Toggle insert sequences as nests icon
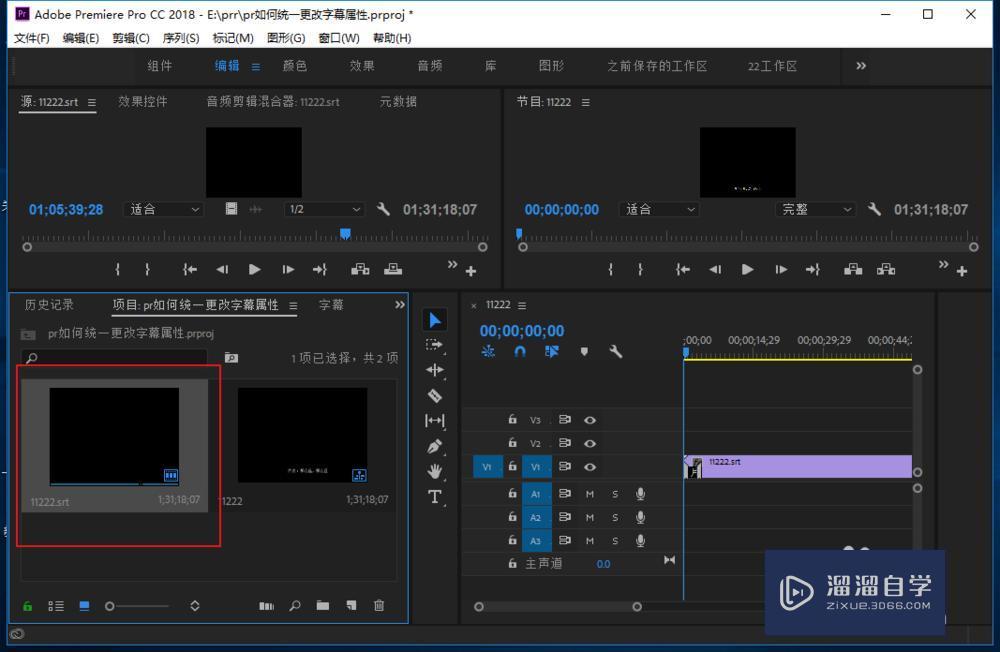The width and height of the screenshot is (1000, 652). [x=488, y=352]
